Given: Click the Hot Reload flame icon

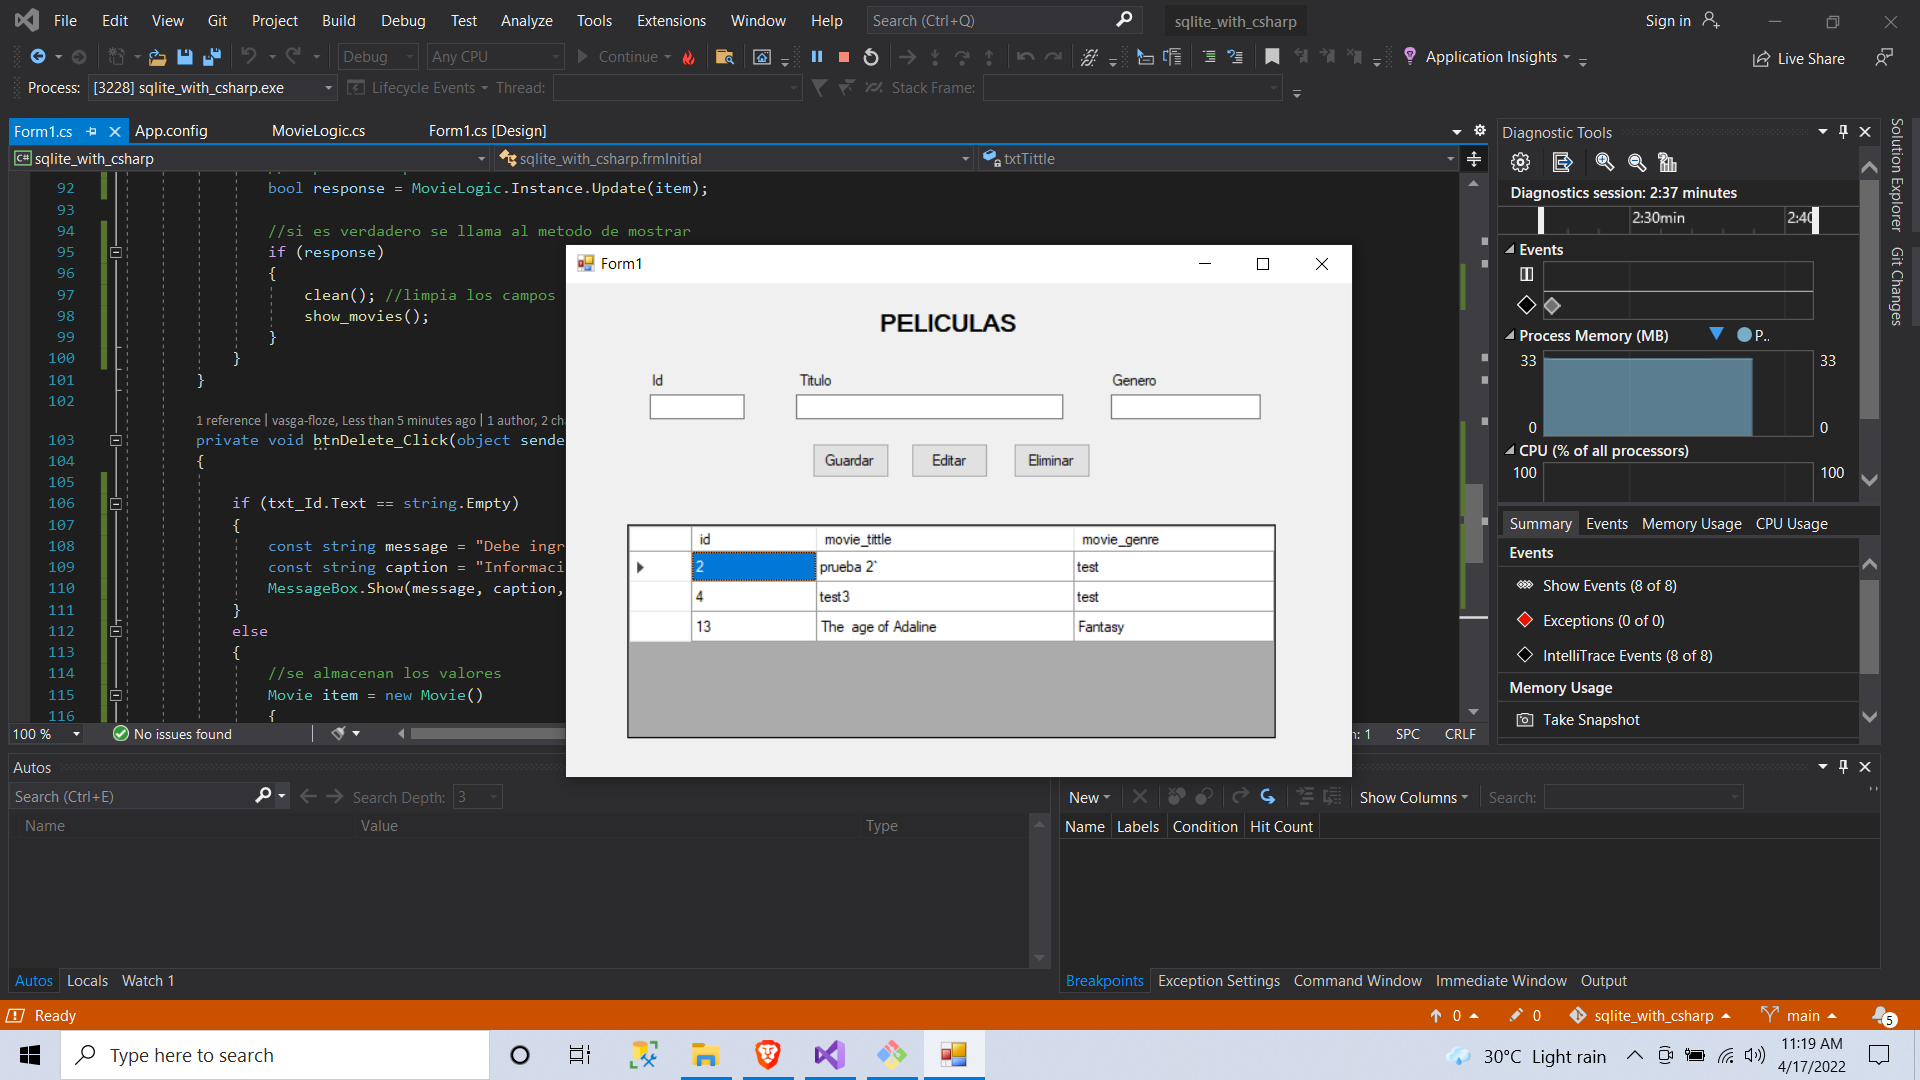Looking at the screenshot, I should tap(688, 57).
